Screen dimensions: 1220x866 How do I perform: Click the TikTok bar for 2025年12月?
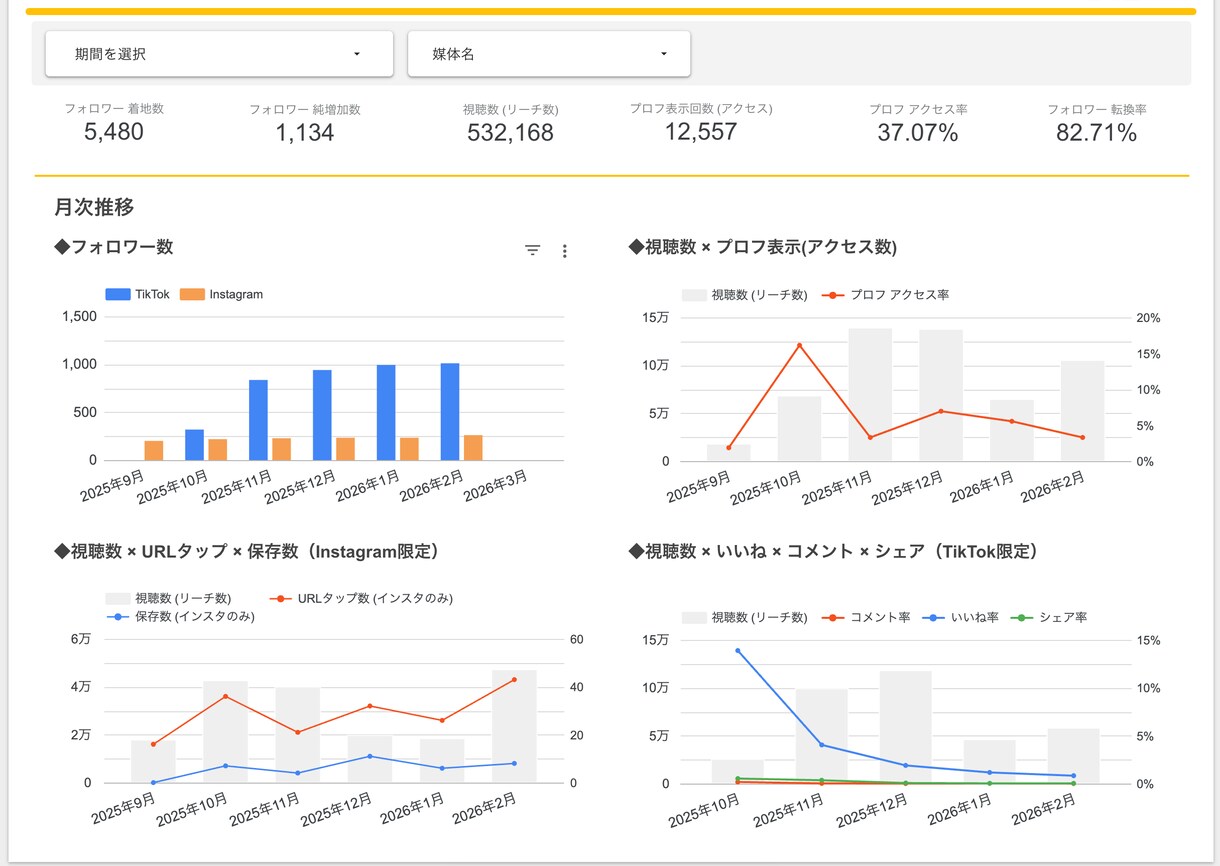click(322, 416)
